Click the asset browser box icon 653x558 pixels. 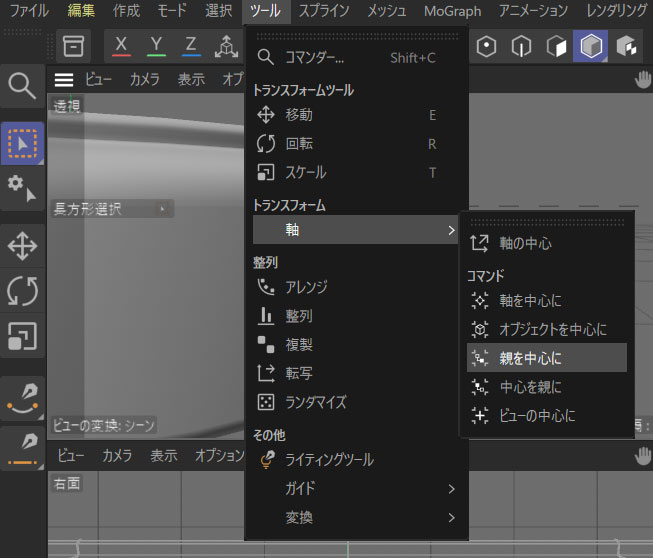(72, 46)
